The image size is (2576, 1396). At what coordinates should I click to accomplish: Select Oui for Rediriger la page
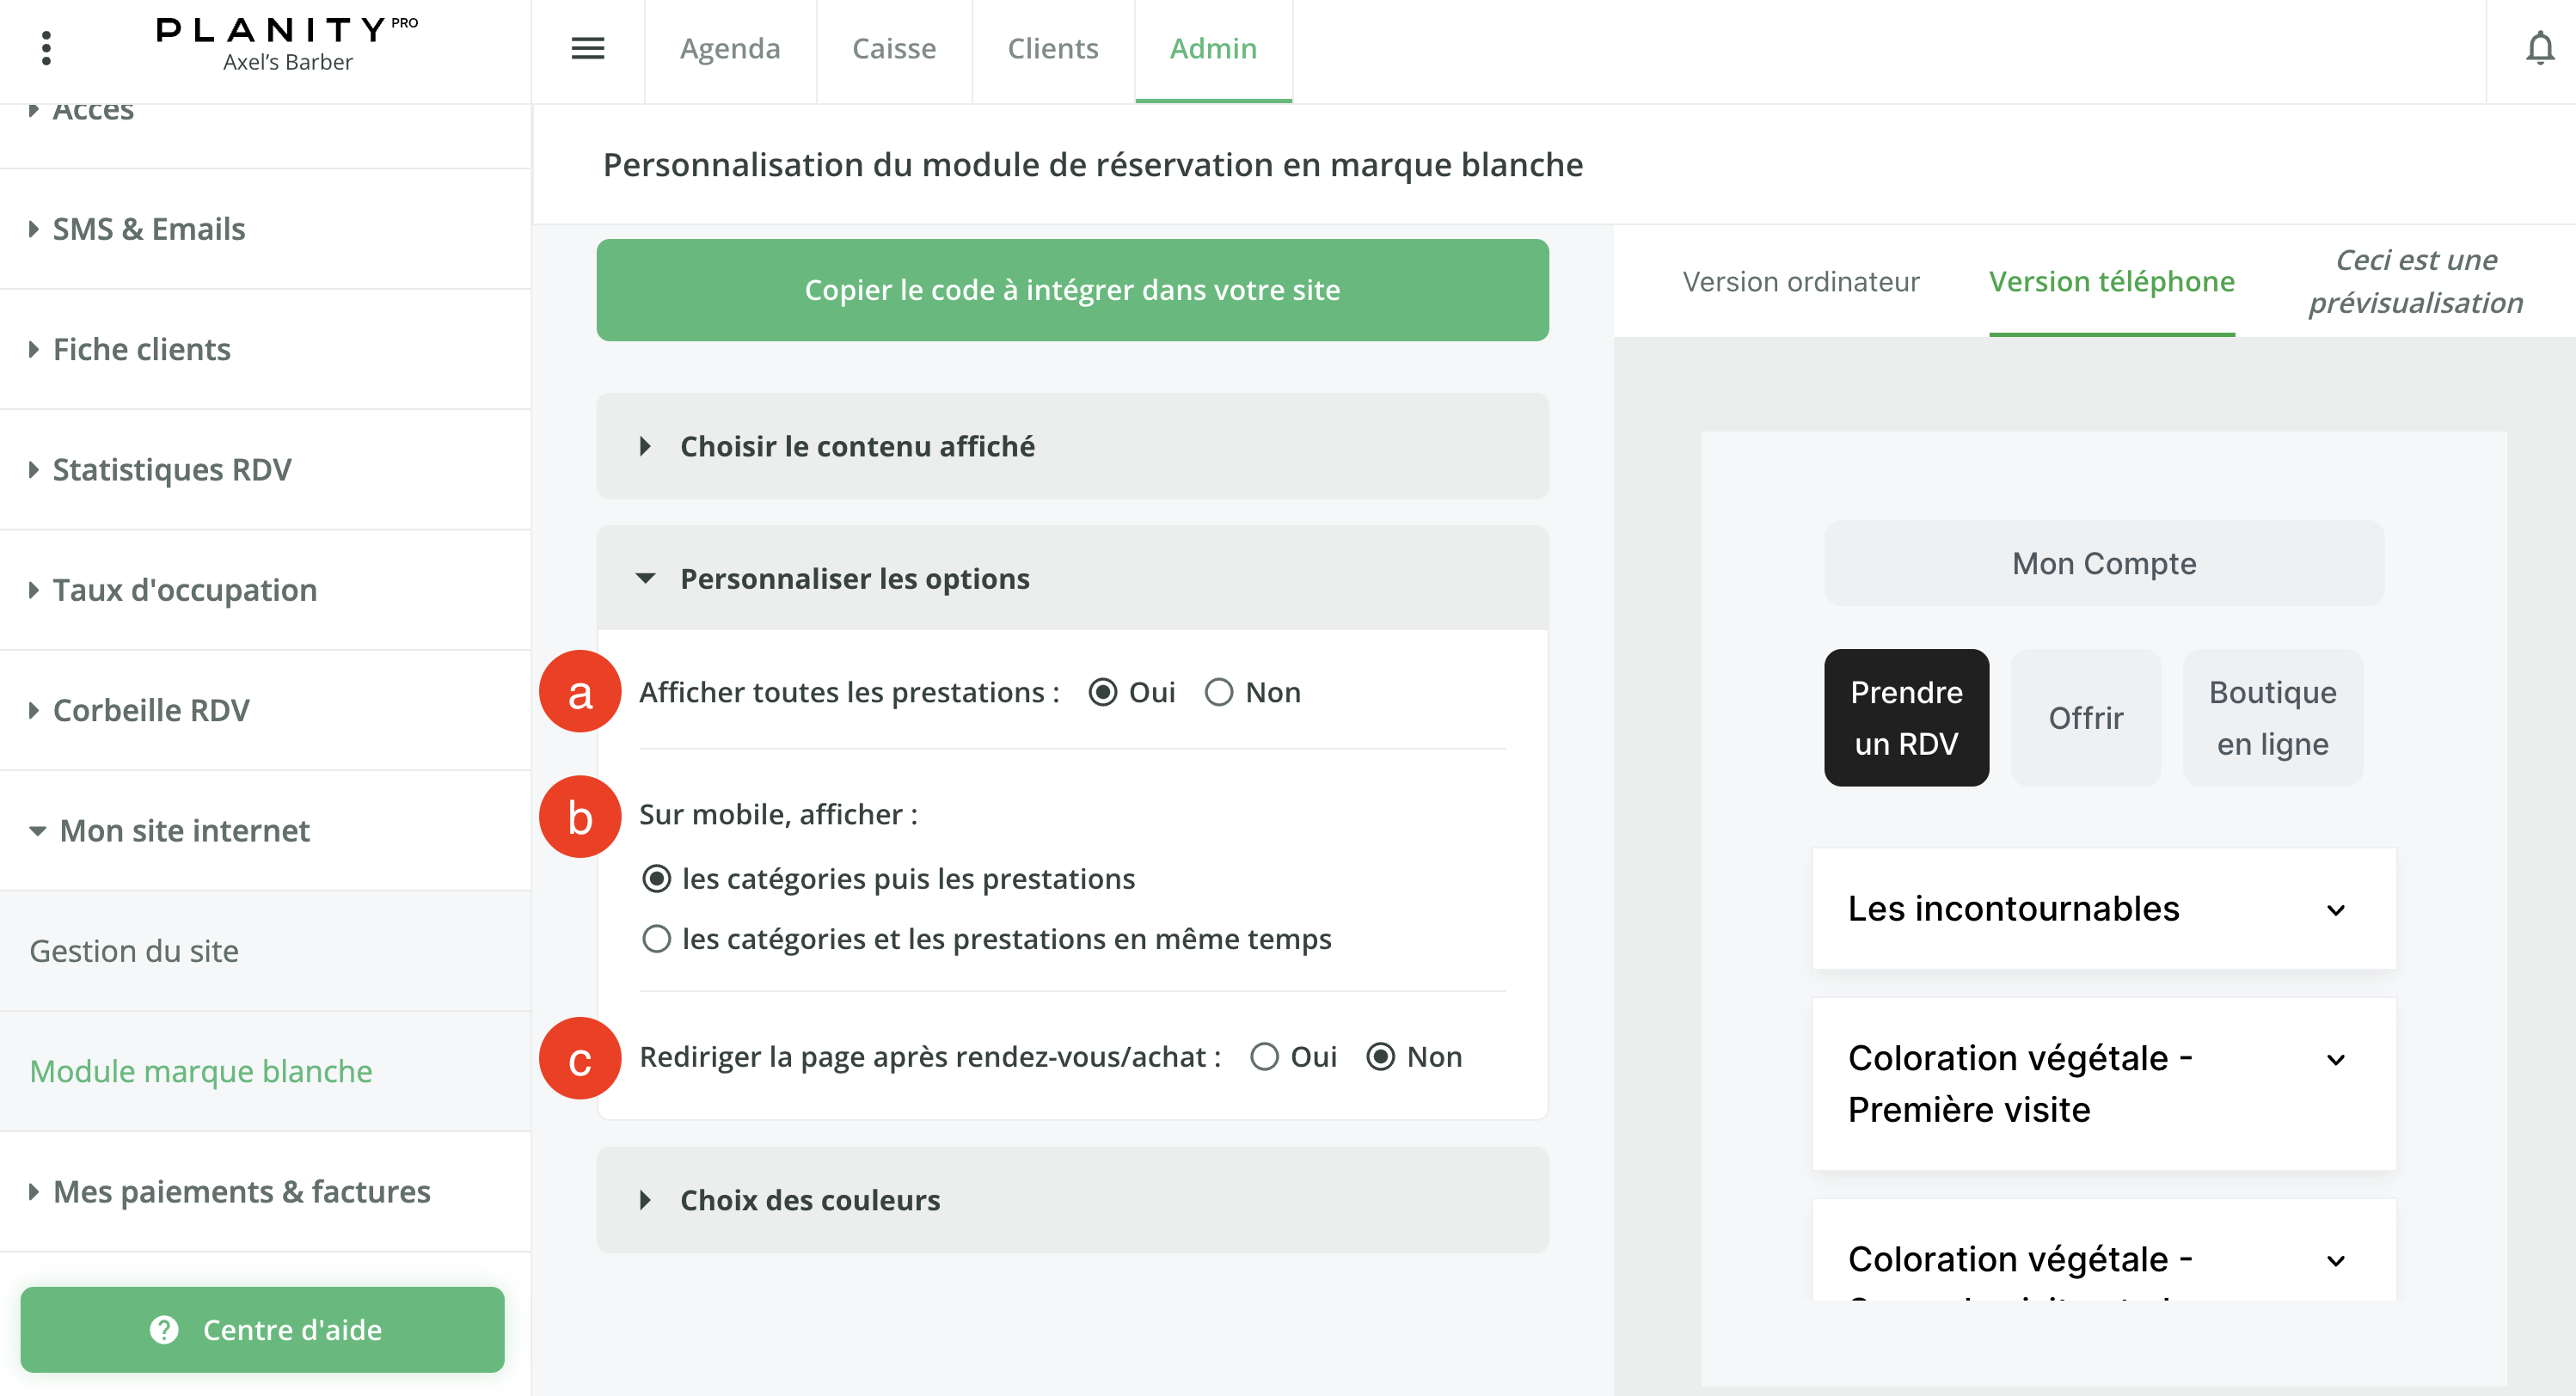[x=1264, y=1057]
